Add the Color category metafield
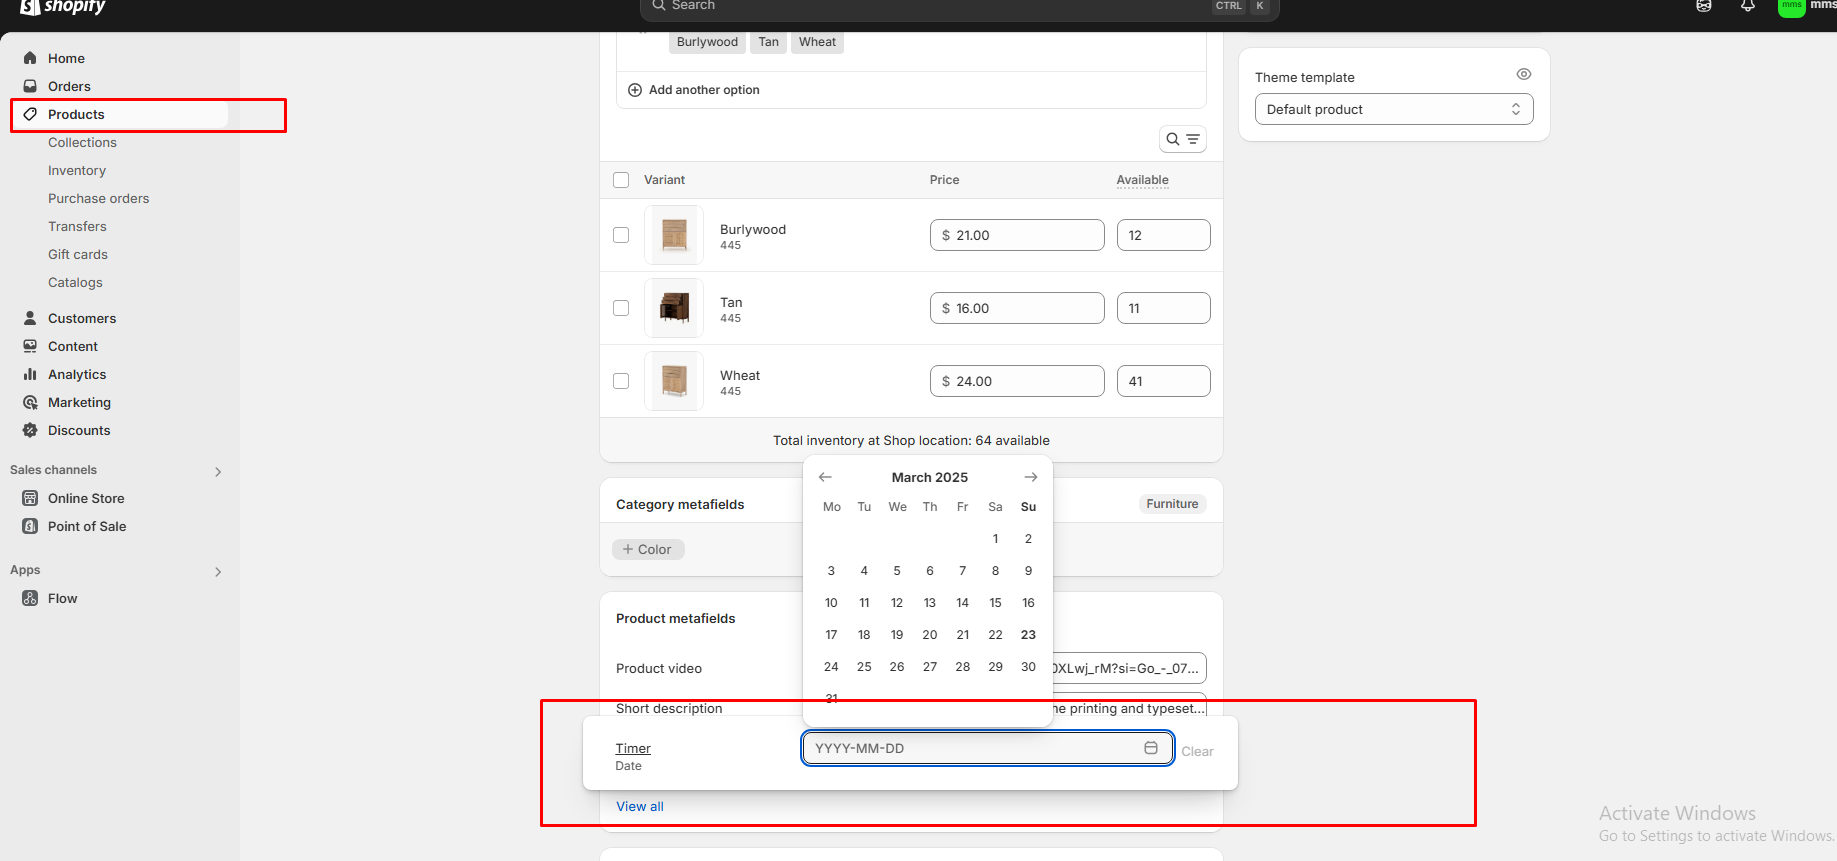This screenshot has height=861, width=1837. [x=648, y=549]
